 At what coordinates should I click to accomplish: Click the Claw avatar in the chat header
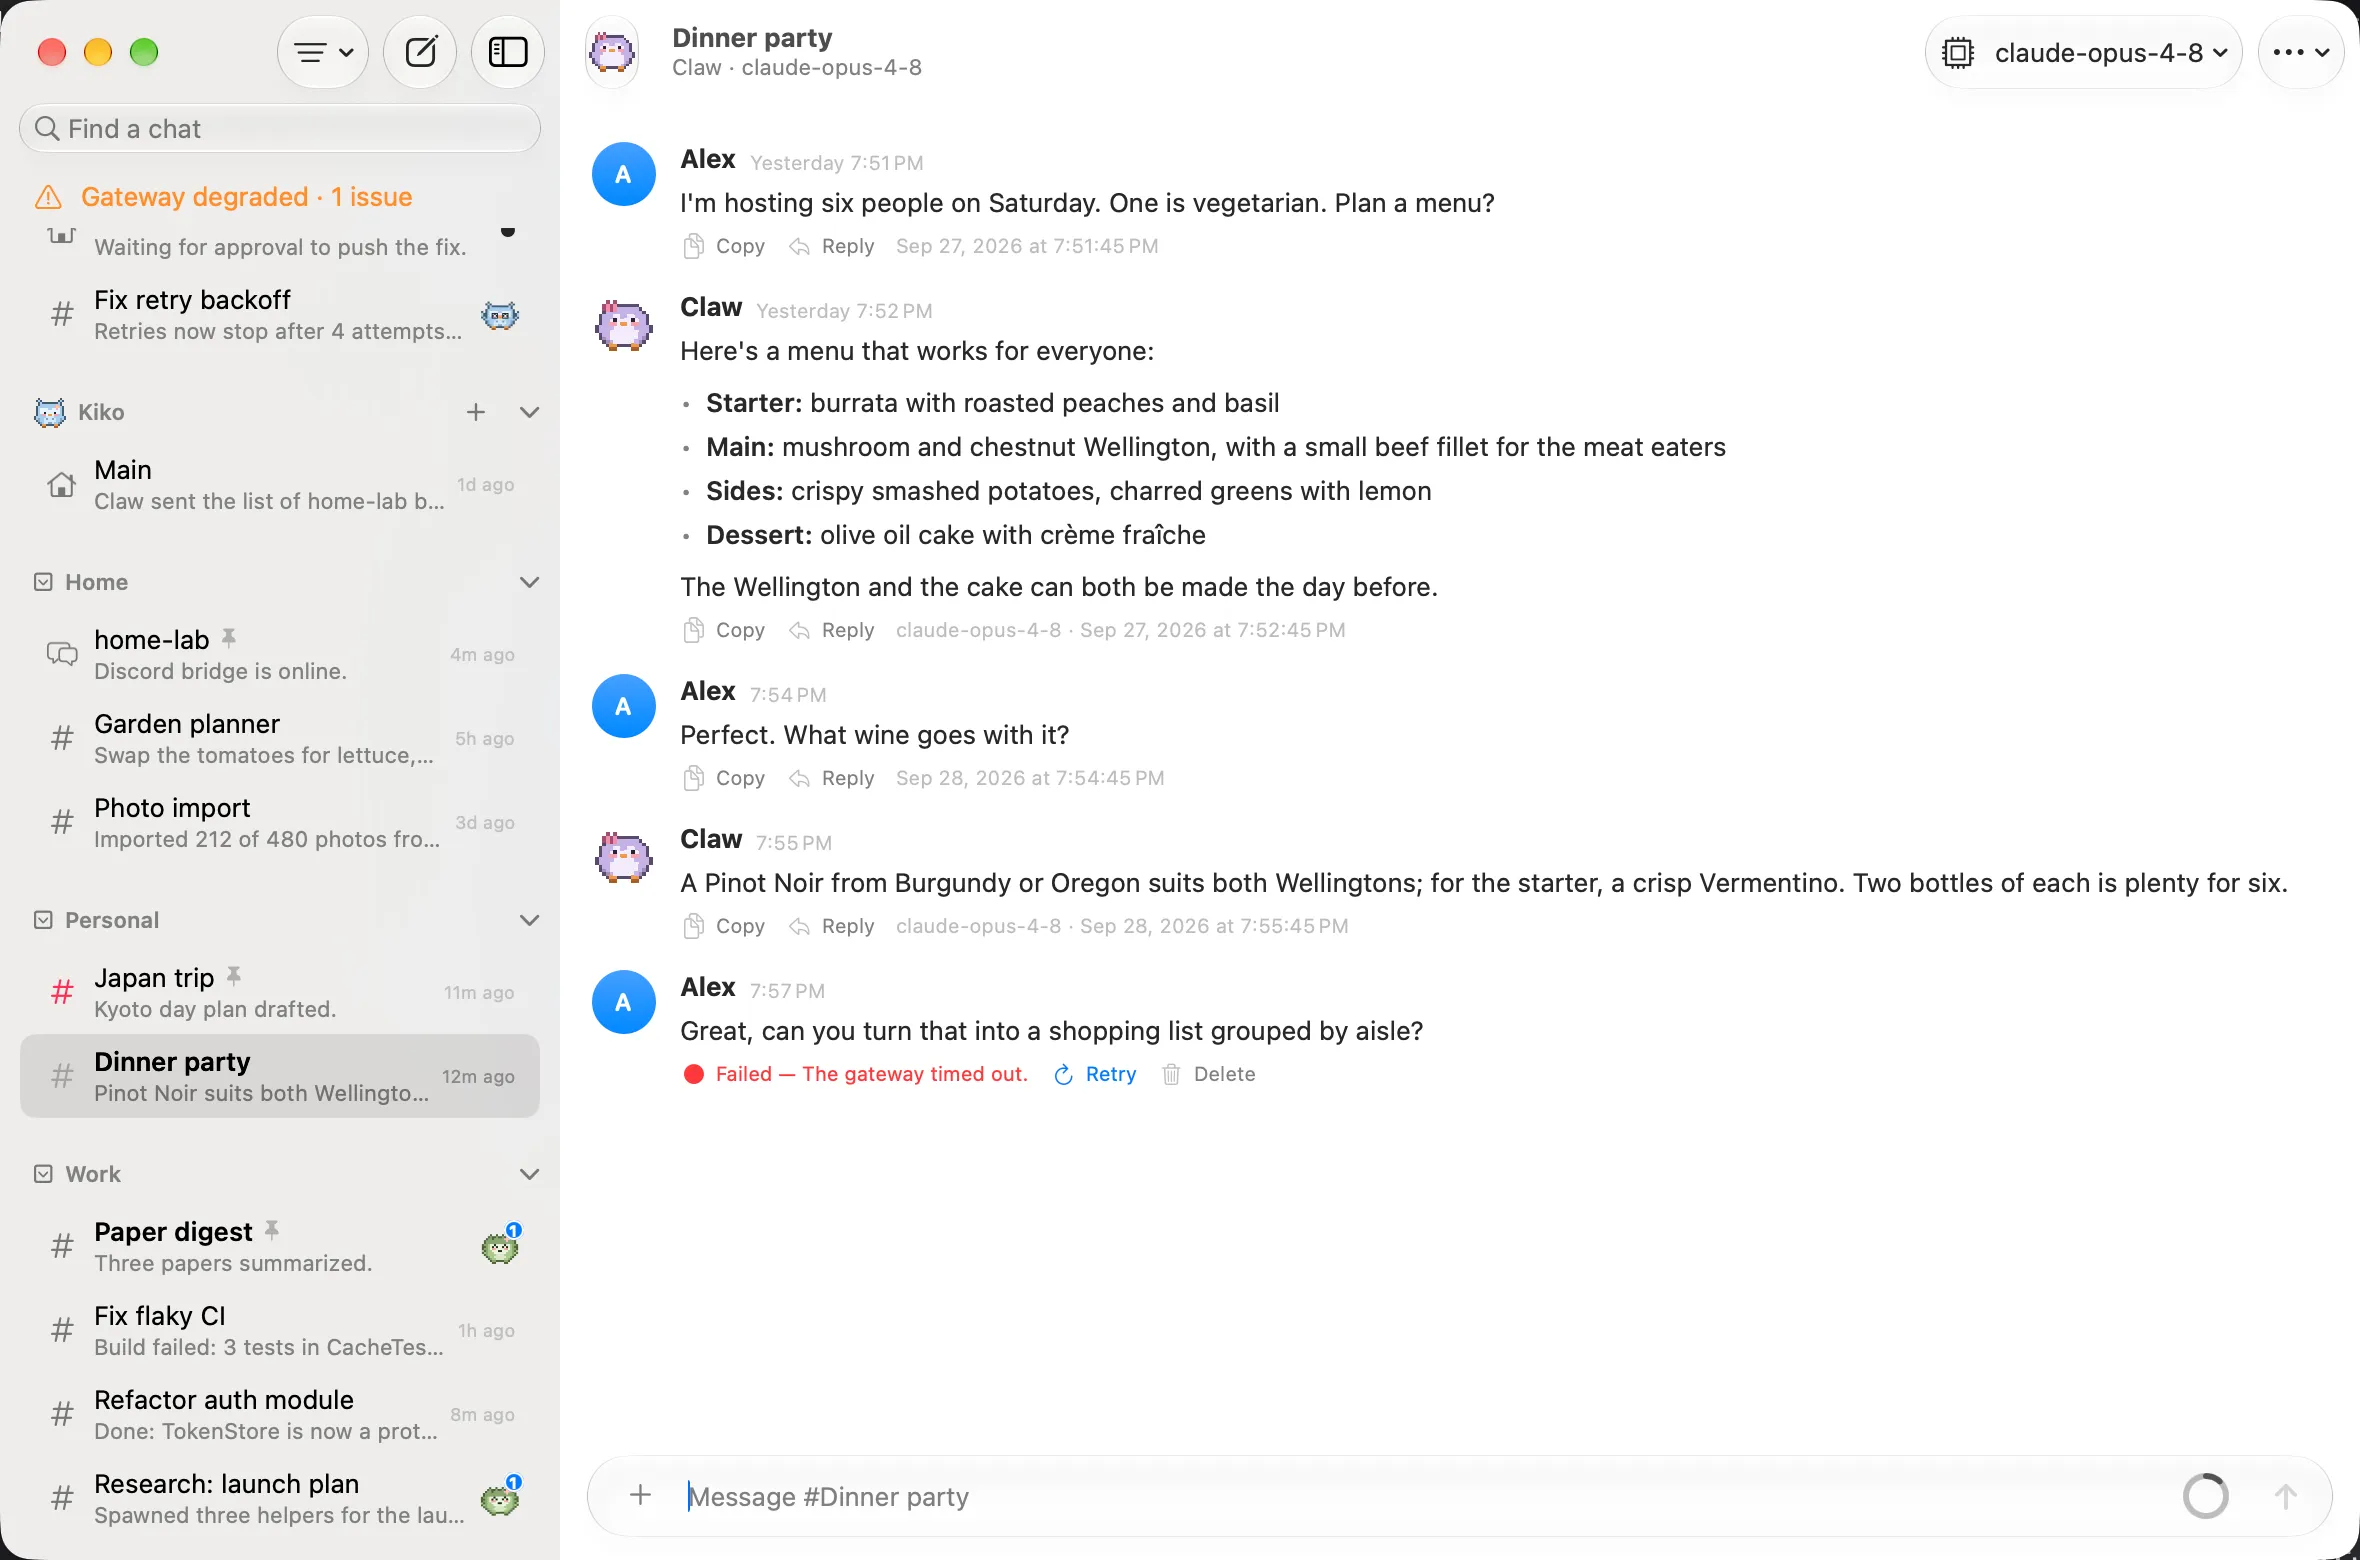(x=612, y=52)
